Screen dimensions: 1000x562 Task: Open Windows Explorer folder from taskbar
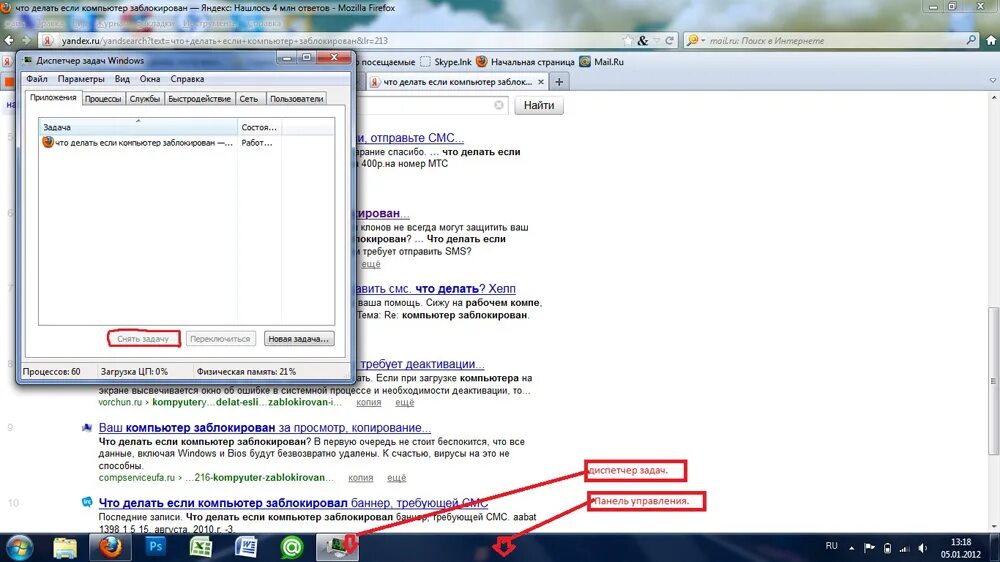point(65,547)
